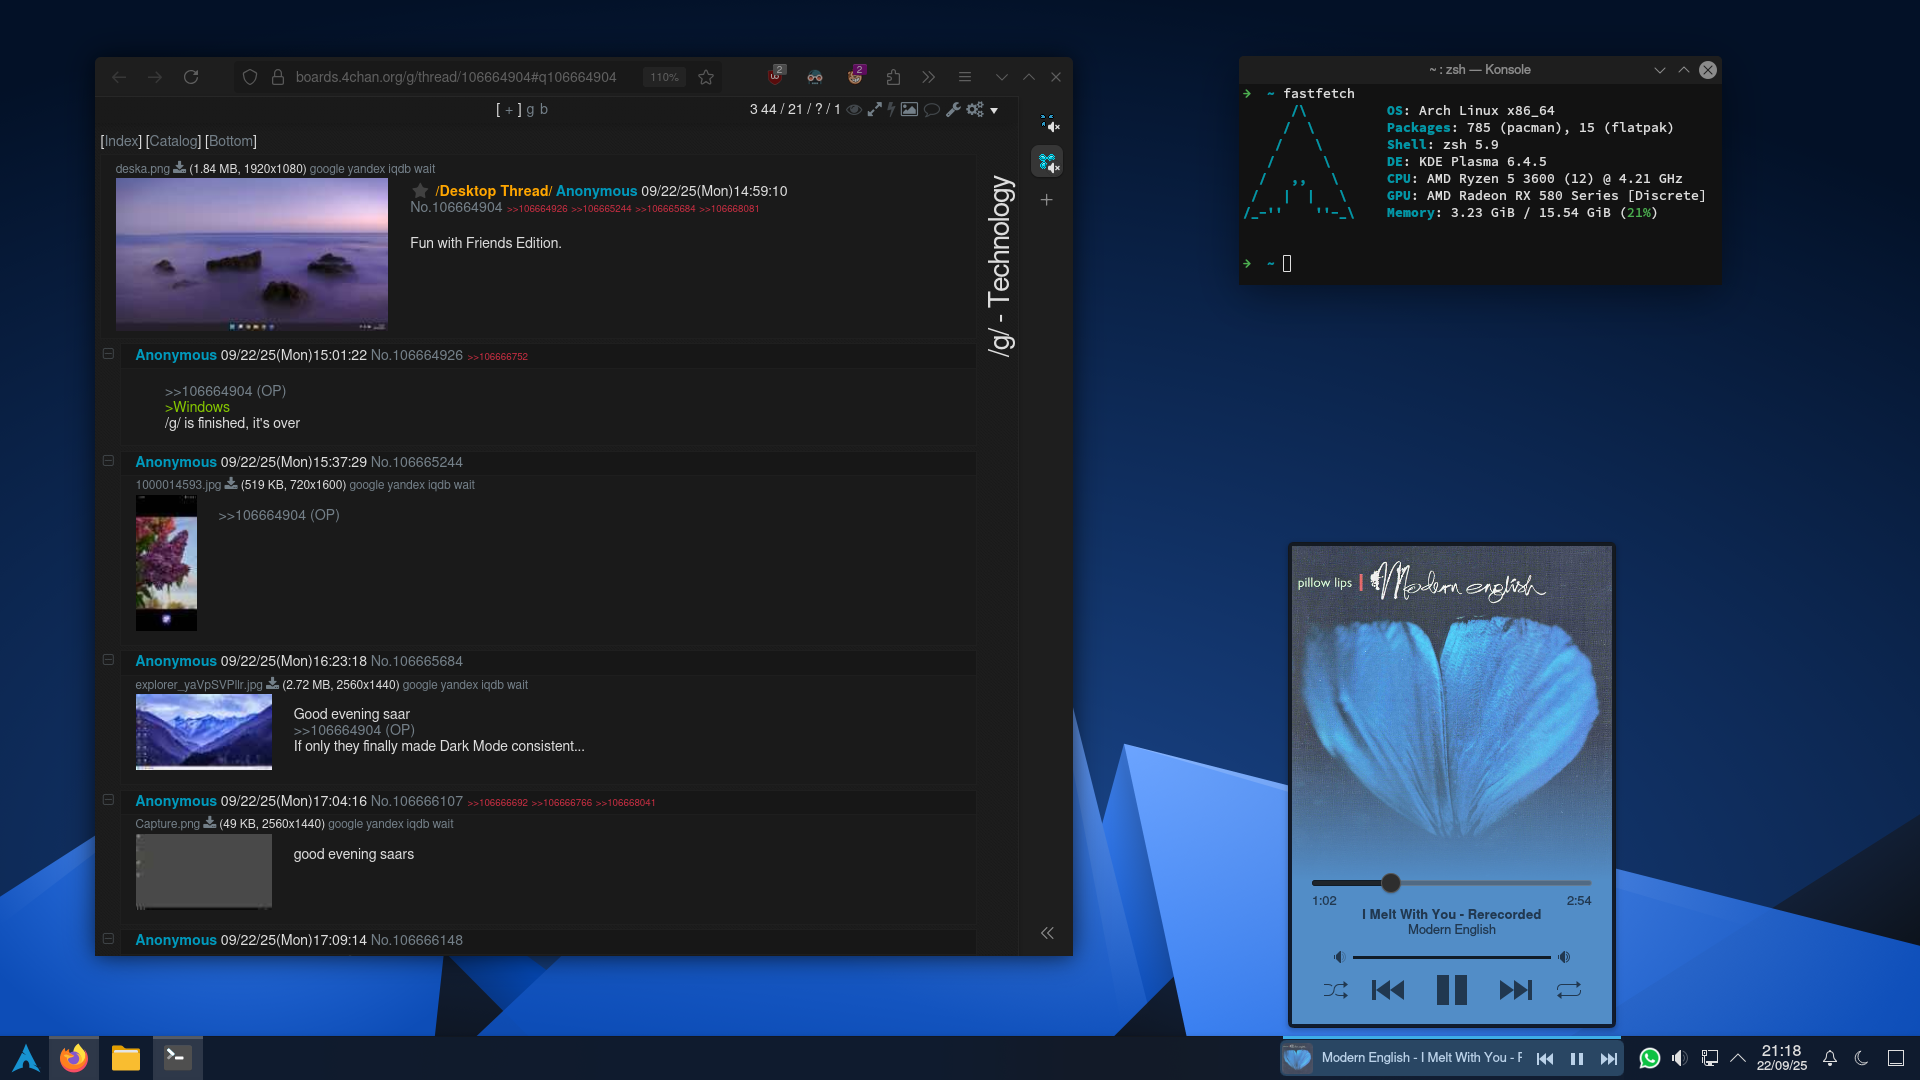Screen dimensions: 1920x1080
Task: Open the WhatsApp tray icon
Action: (x=1650, y=1058)
